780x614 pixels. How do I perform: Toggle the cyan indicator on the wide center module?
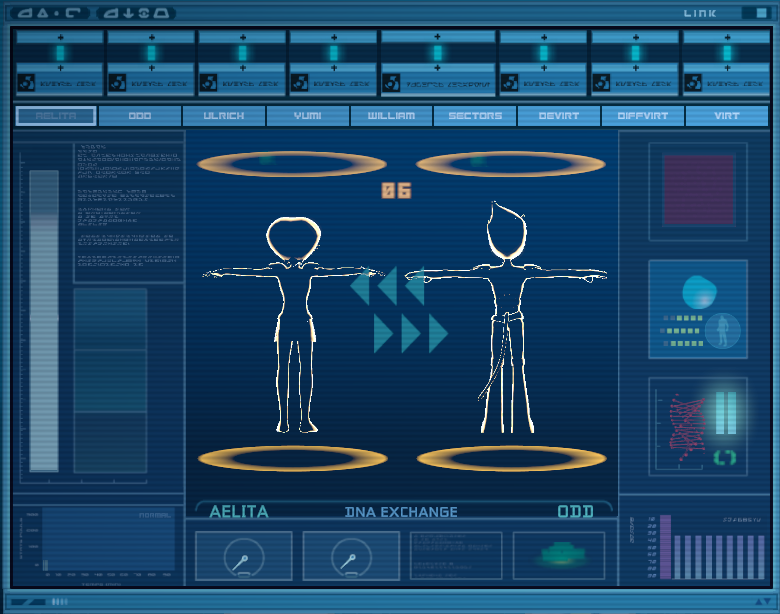coord(437,53)
